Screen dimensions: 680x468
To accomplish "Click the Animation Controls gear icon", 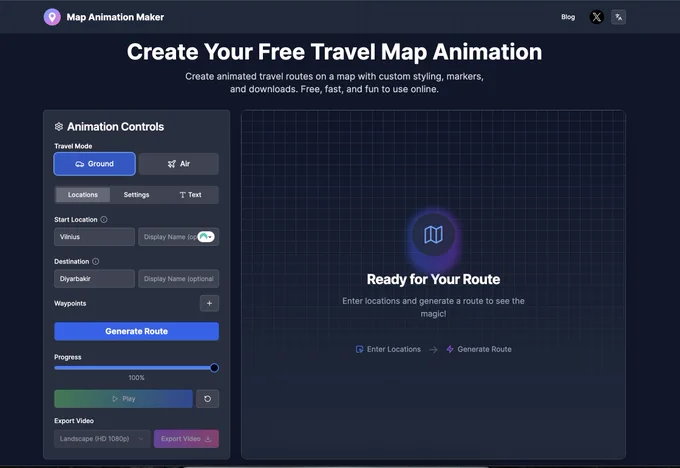I will tap(59, 127).
